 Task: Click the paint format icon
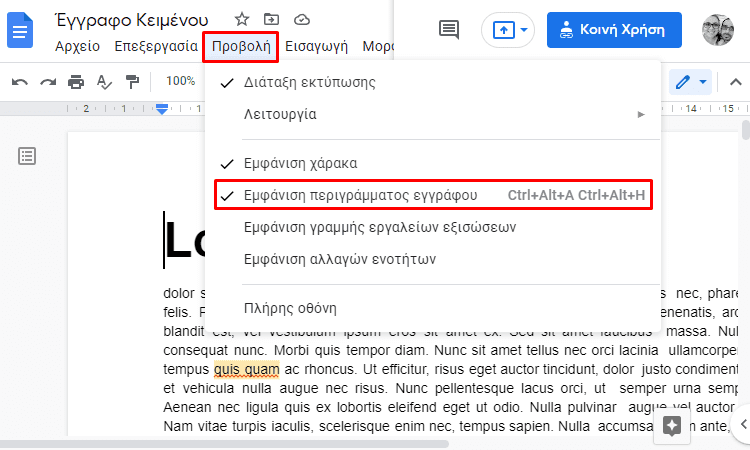[x=132, y=82]
